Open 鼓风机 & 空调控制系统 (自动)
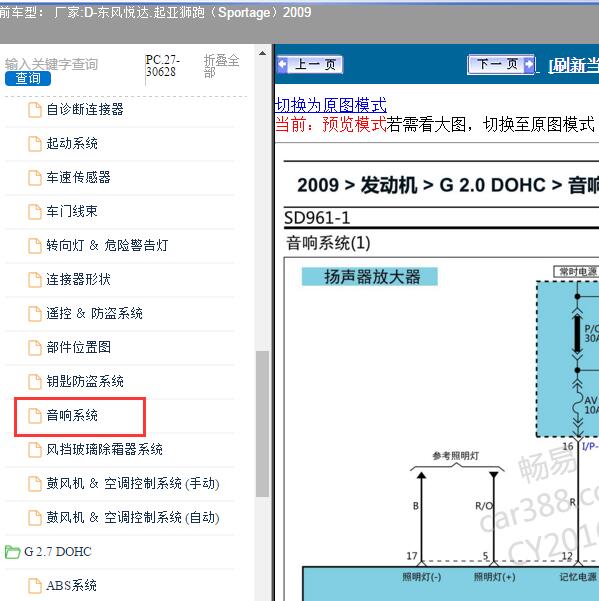599x601 pixels. [x=133, y=517]
